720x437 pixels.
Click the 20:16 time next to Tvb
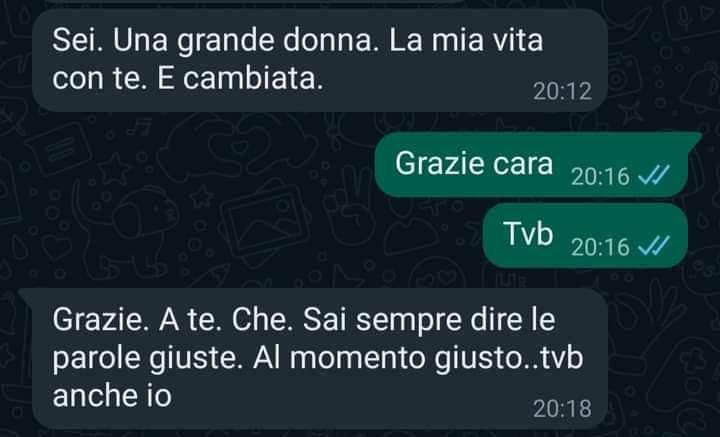[601, 247]
